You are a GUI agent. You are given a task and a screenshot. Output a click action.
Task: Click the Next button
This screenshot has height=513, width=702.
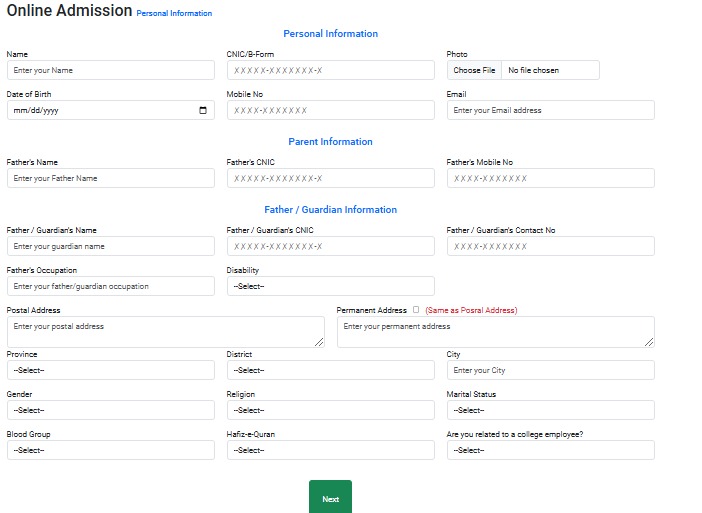pyautogui.click(x=330, y=498)
